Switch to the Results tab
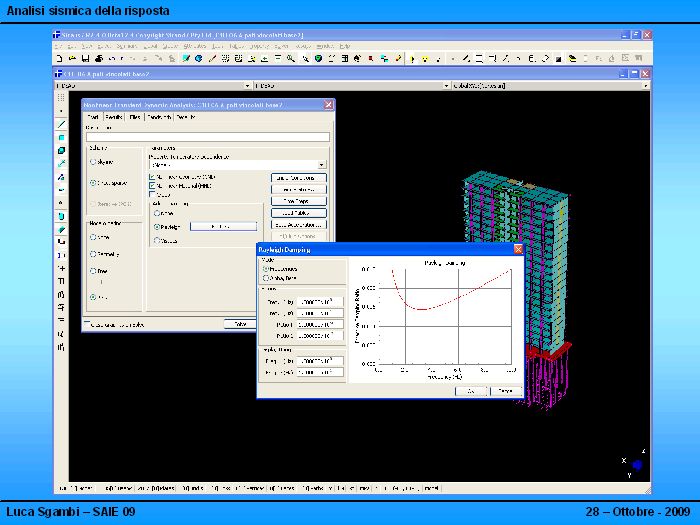The width and height of the screenshot is (700, 525). coord(113,117)
